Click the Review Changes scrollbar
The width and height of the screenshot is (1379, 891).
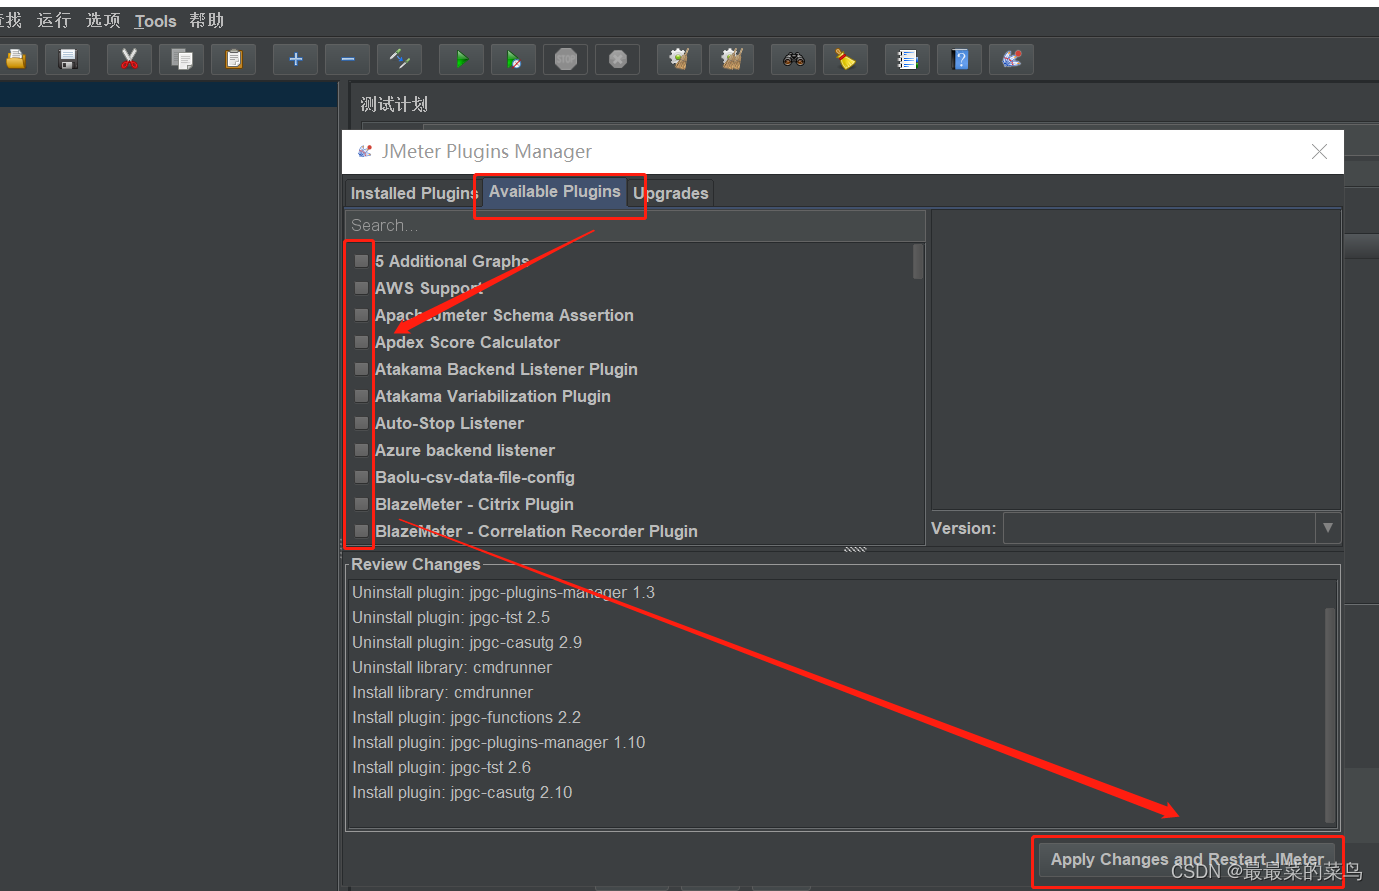[1330, 714]
